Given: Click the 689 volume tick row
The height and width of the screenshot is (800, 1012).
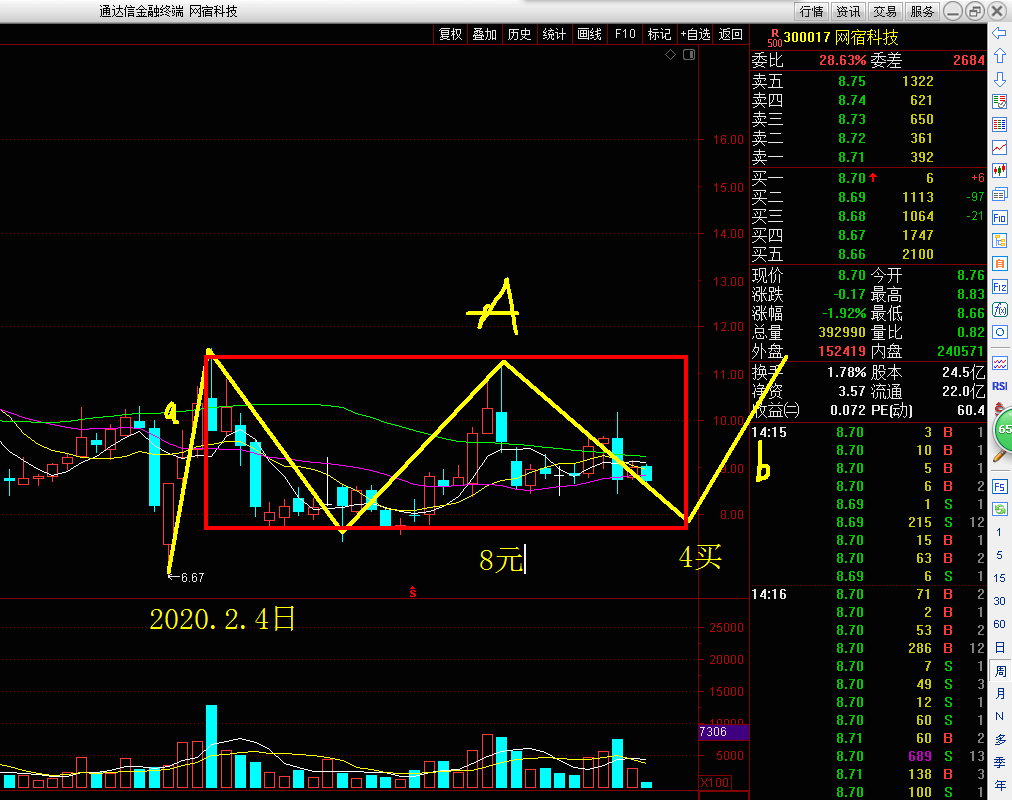Looking at the screenshot, I should coord(868,755).
